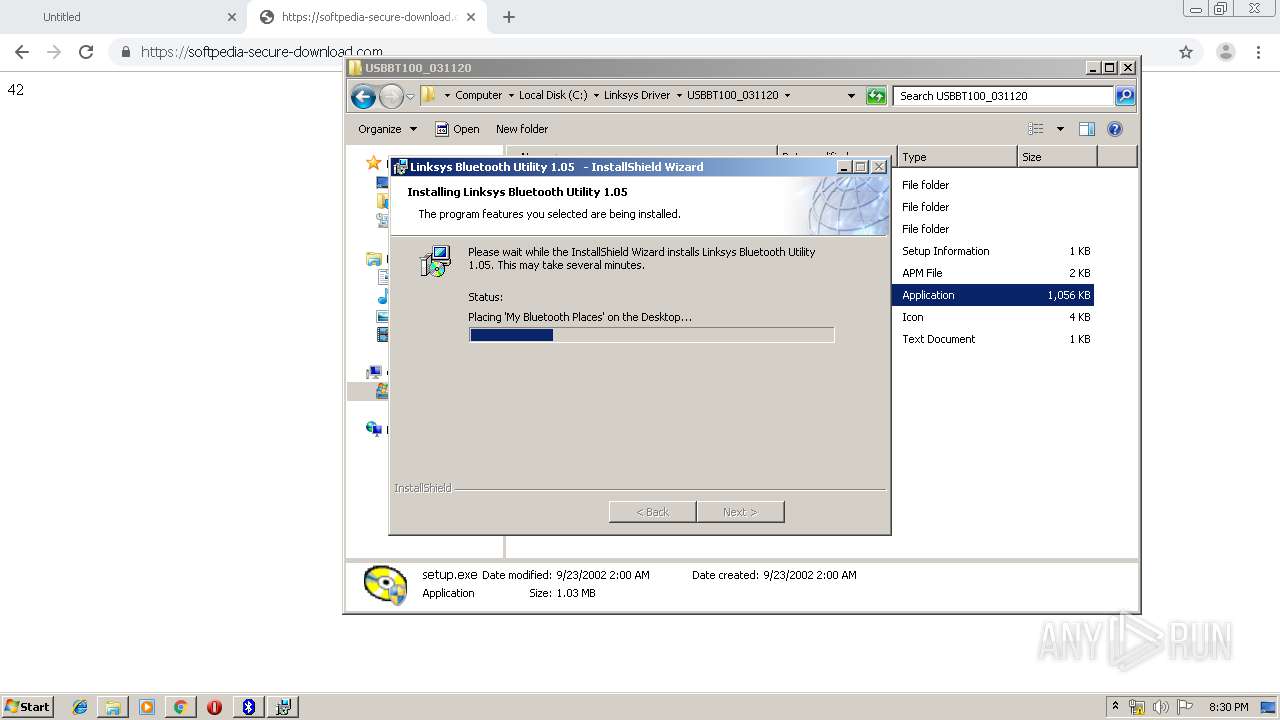Select the first File folder row
Viewport: 1280px width, 720px height.
click(x=993, y=185)
